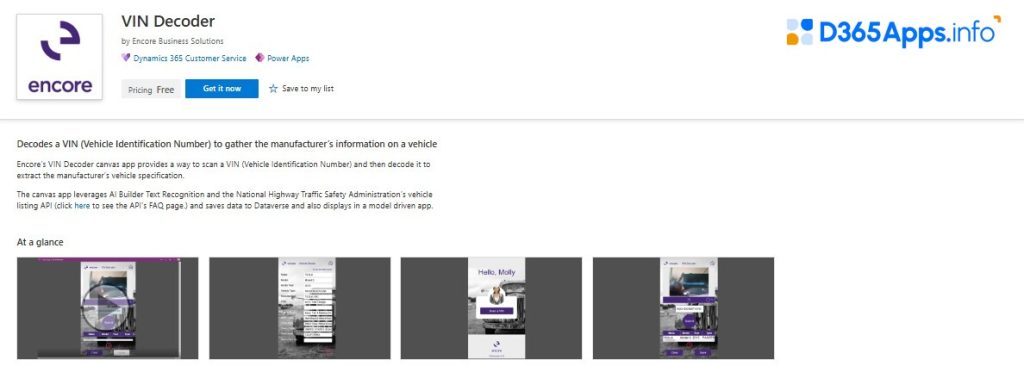
Task: Click the Molly avatar in the third thumbnail
Action: pos(497,293)
